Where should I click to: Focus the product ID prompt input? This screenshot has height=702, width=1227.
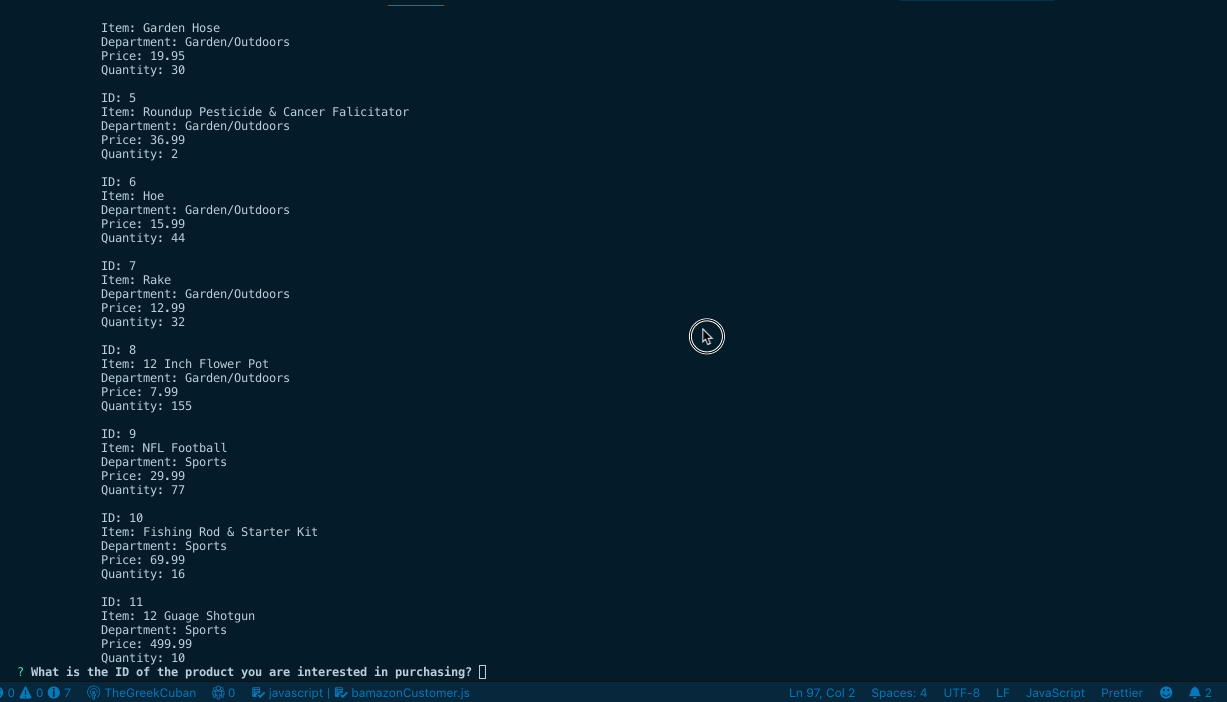(x=482, y=672)
